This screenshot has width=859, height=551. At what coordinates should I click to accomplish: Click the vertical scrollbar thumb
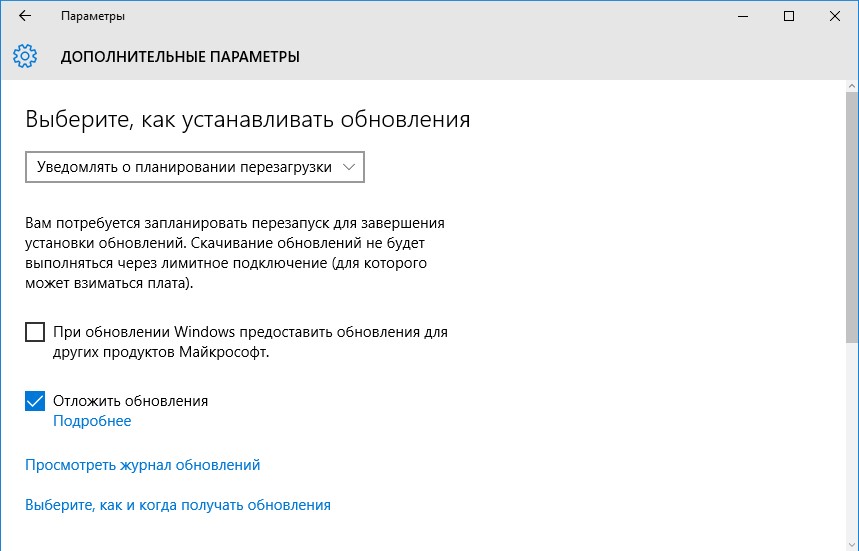[x=852, y=218]
